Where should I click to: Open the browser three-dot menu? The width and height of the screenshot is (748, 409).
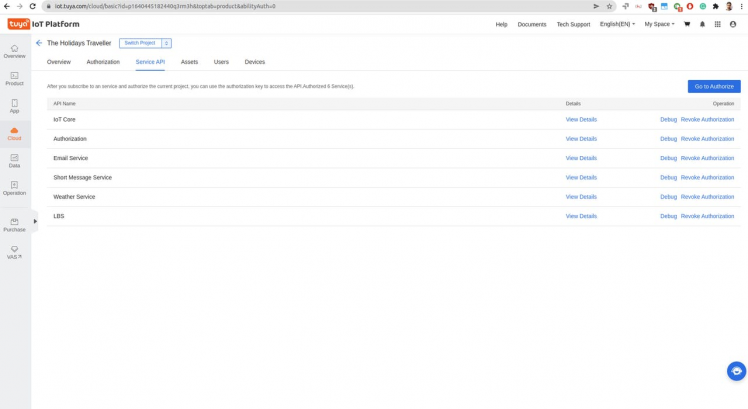pyautogui.click(x=741, y=6)
